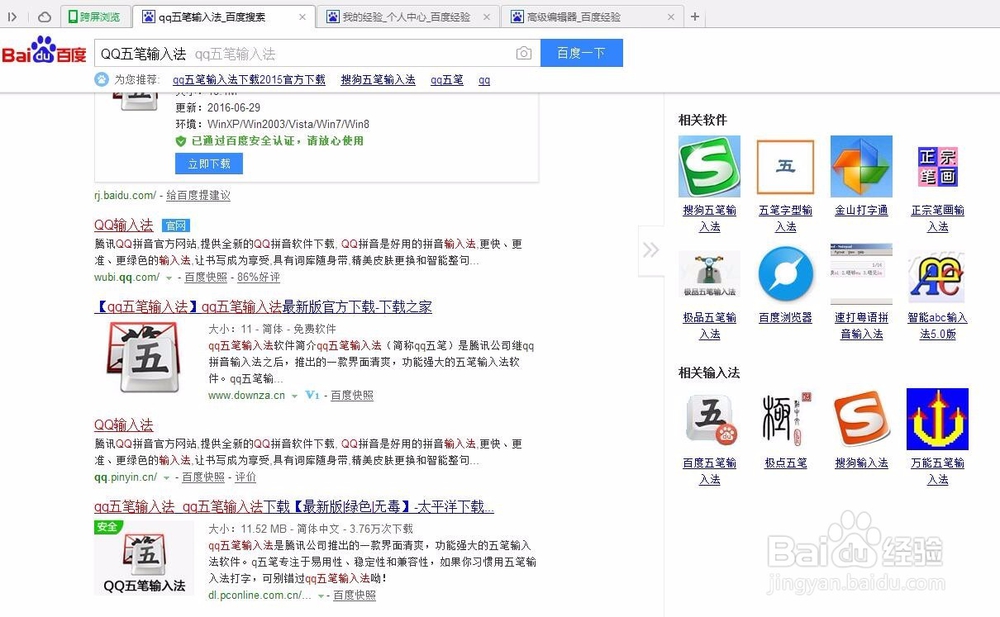Click the 百度一下 search button
The width and height of the screenshot is (1000, 617).
pyautogui.click(x=581, y=53)
